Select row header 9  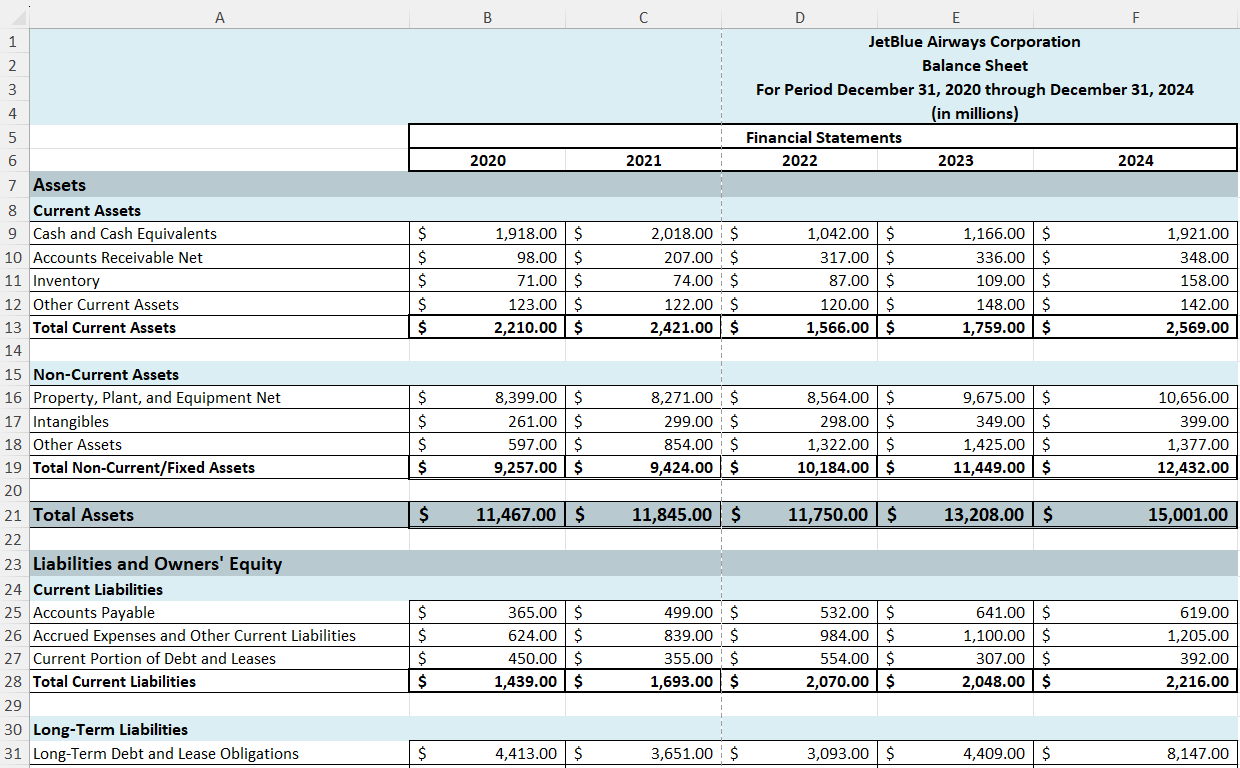click(12, 233)
